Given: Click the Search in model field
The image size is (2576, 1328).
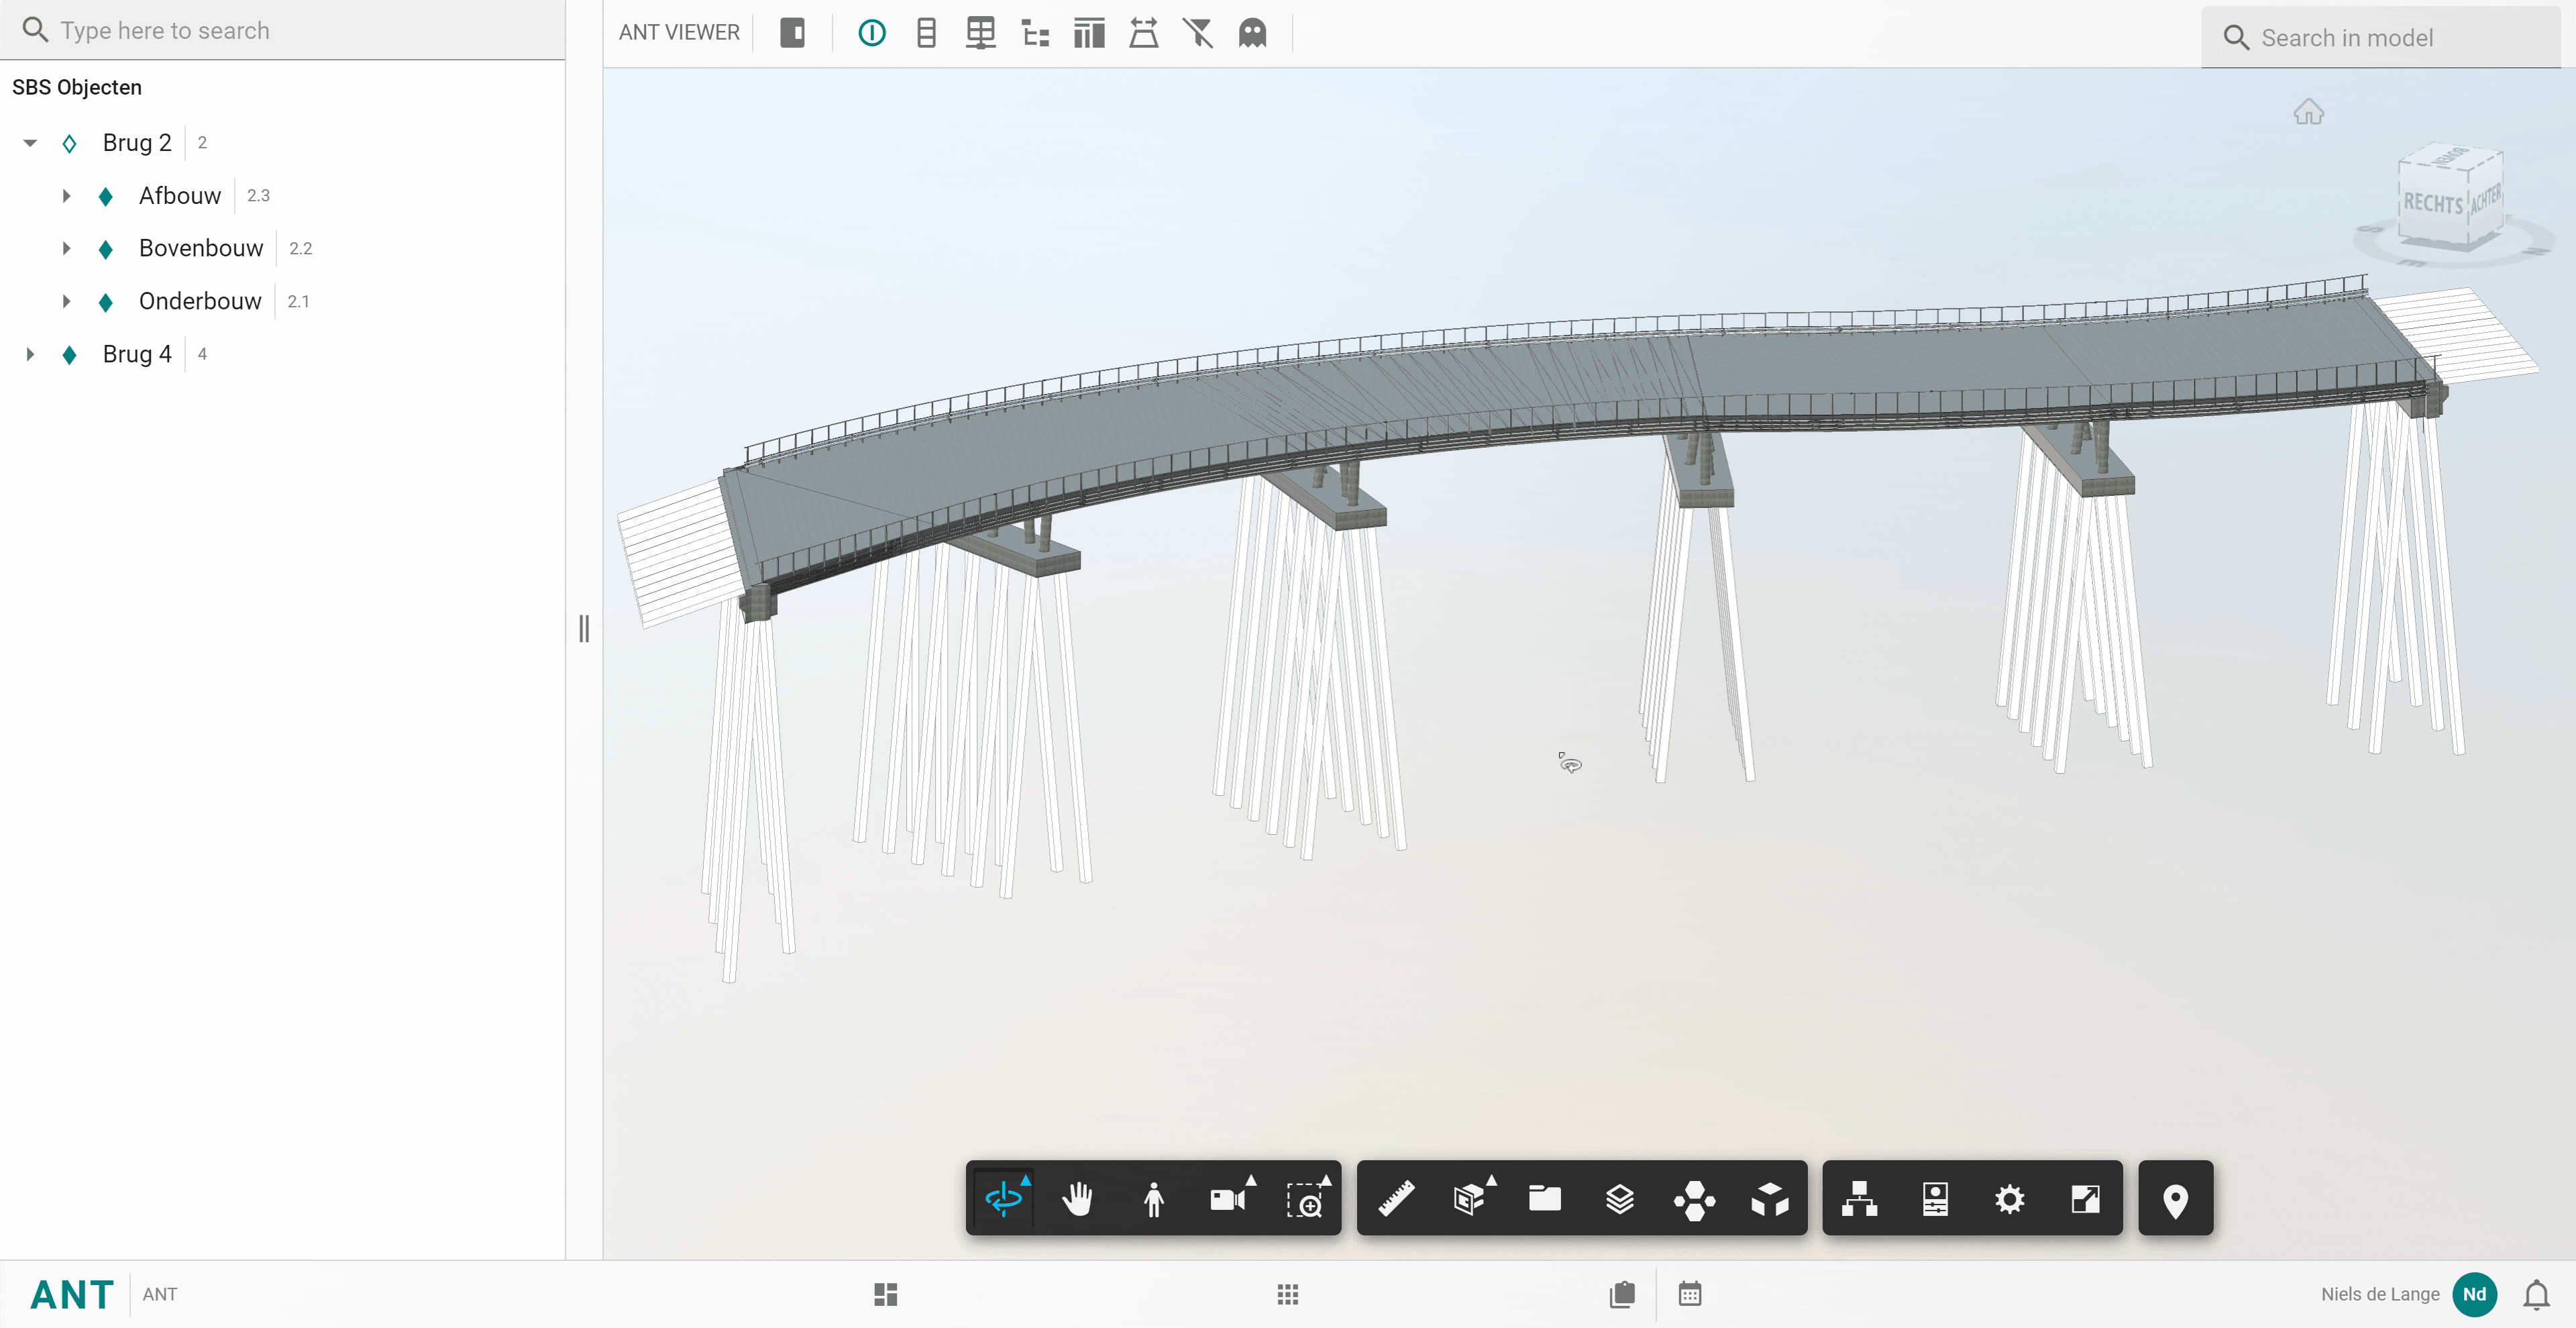Looking at the screenshot, I should click(x=2380, y=38).
